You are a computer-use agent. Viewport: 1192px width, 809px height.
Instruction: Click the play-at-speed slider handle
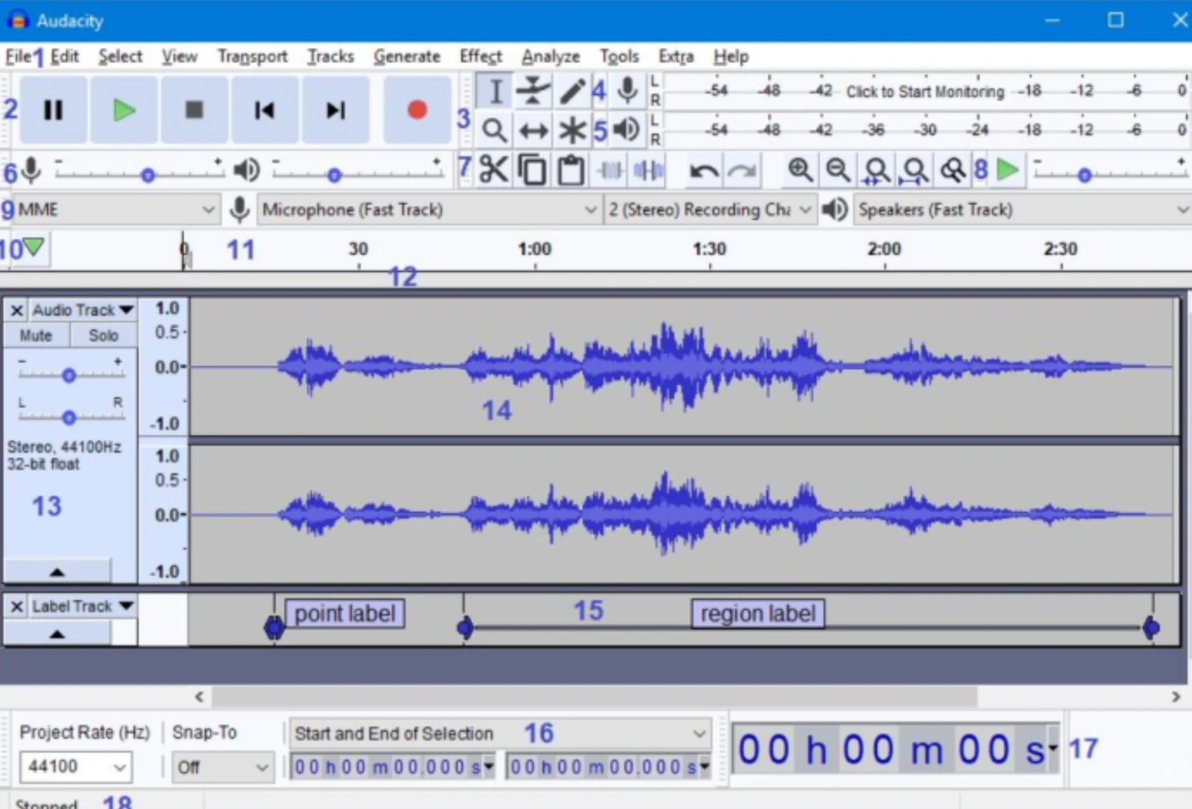click(x=1085, y=176)
